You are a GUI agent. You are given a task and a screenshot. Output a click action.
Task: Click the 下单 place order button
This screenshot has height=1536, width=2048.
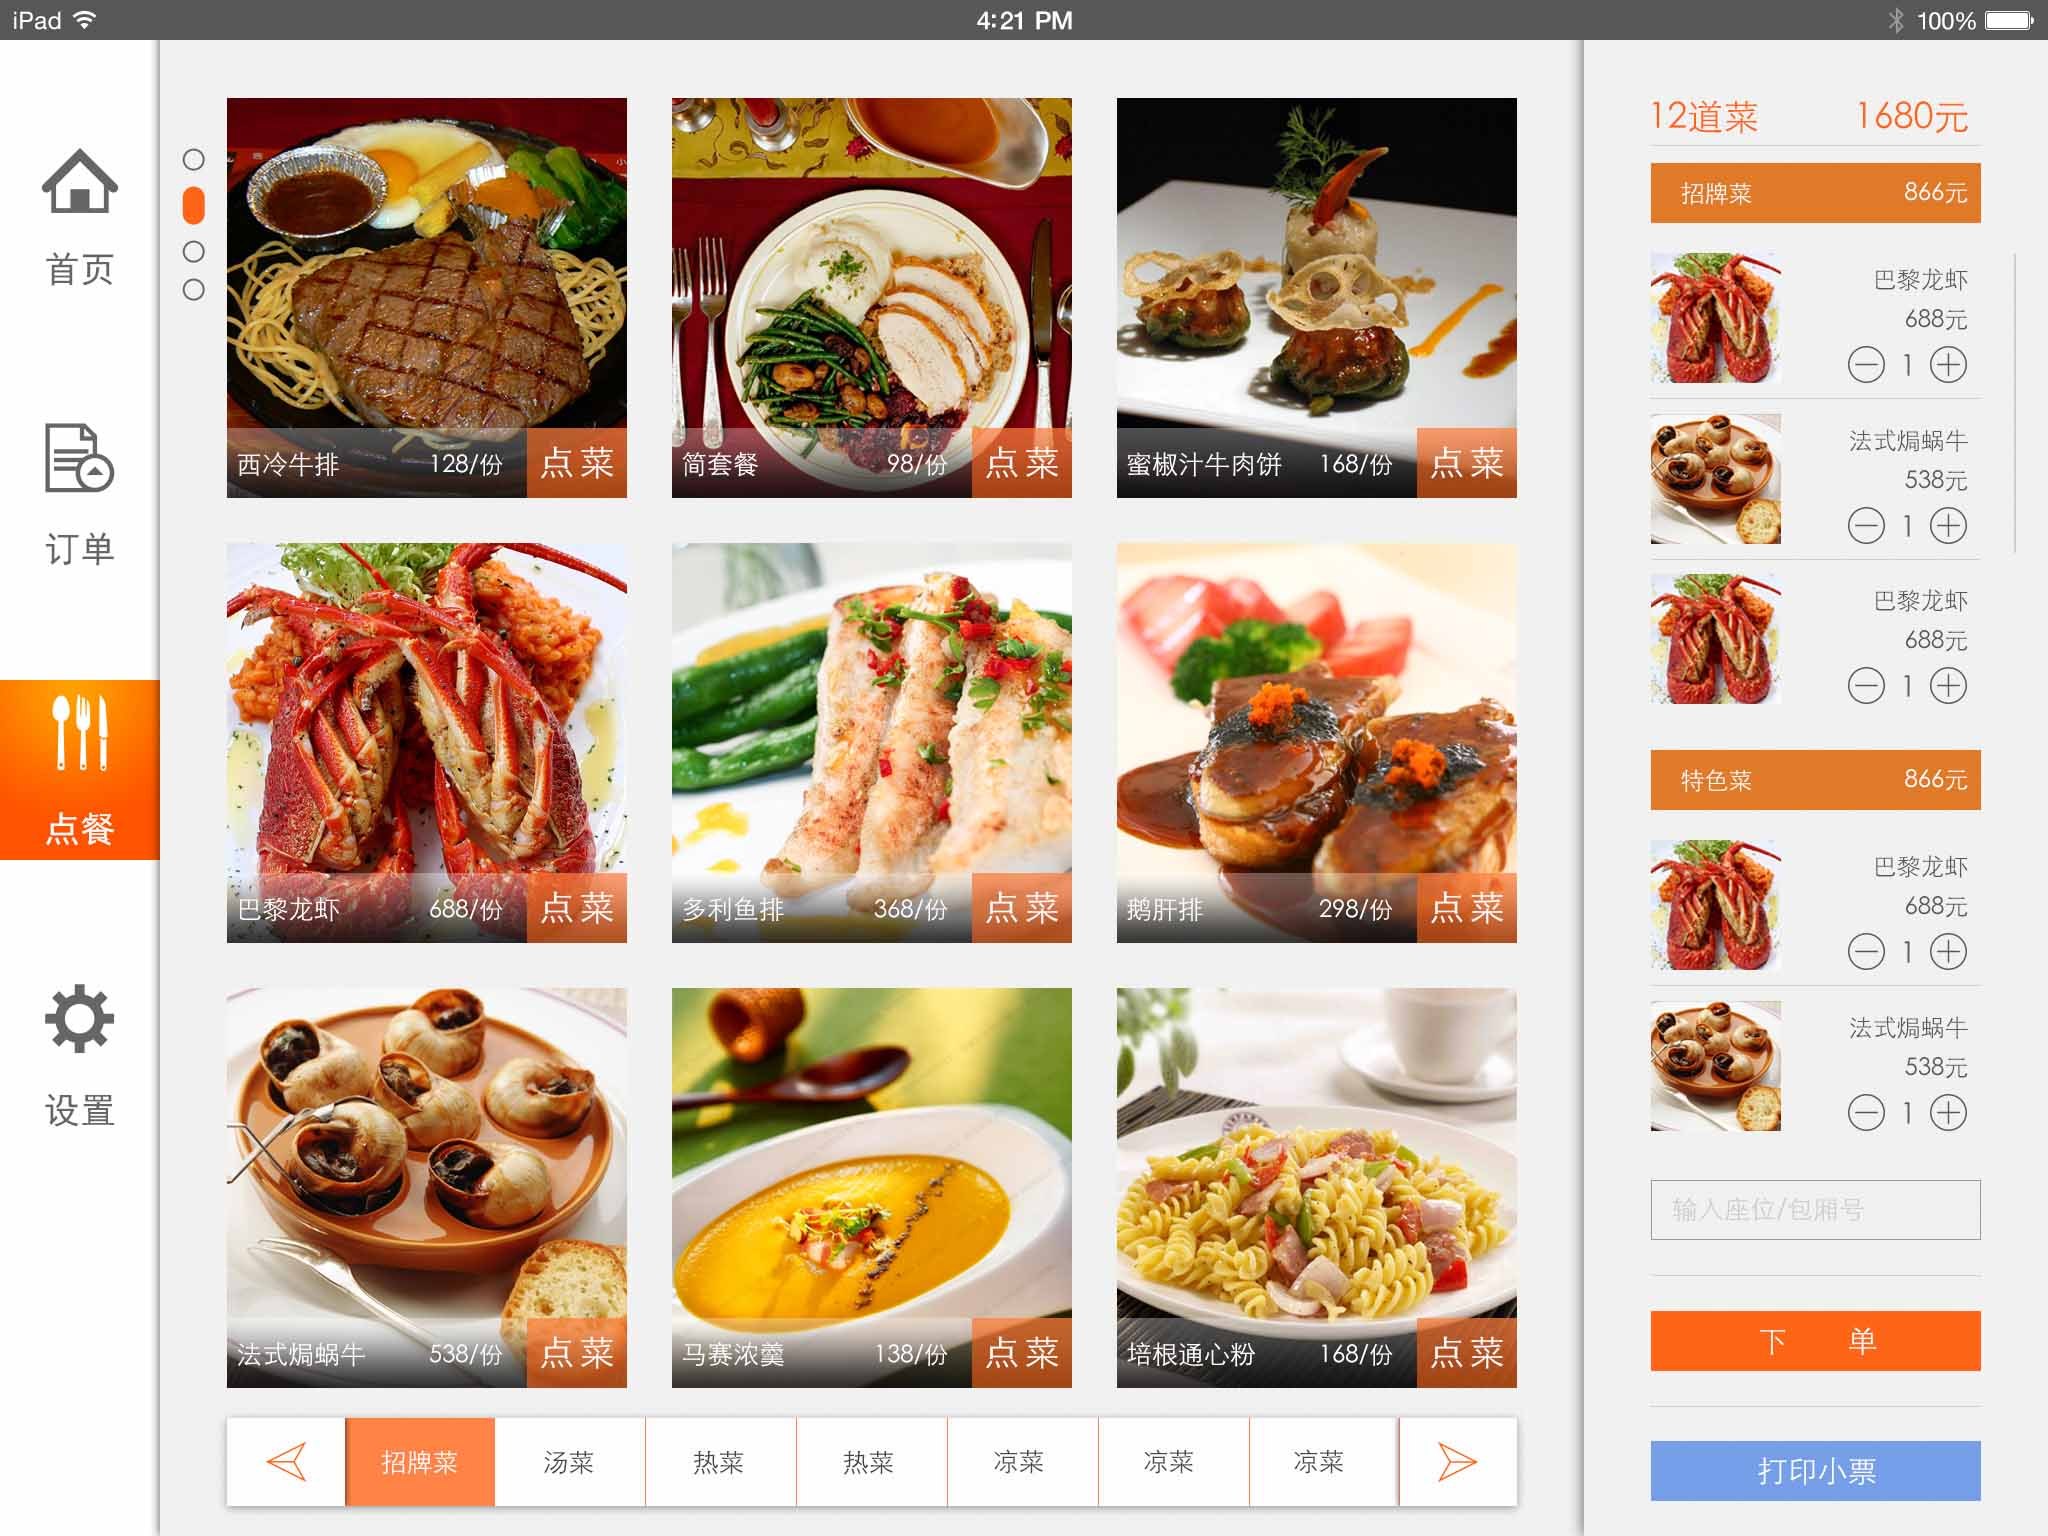(1815, 1341)
